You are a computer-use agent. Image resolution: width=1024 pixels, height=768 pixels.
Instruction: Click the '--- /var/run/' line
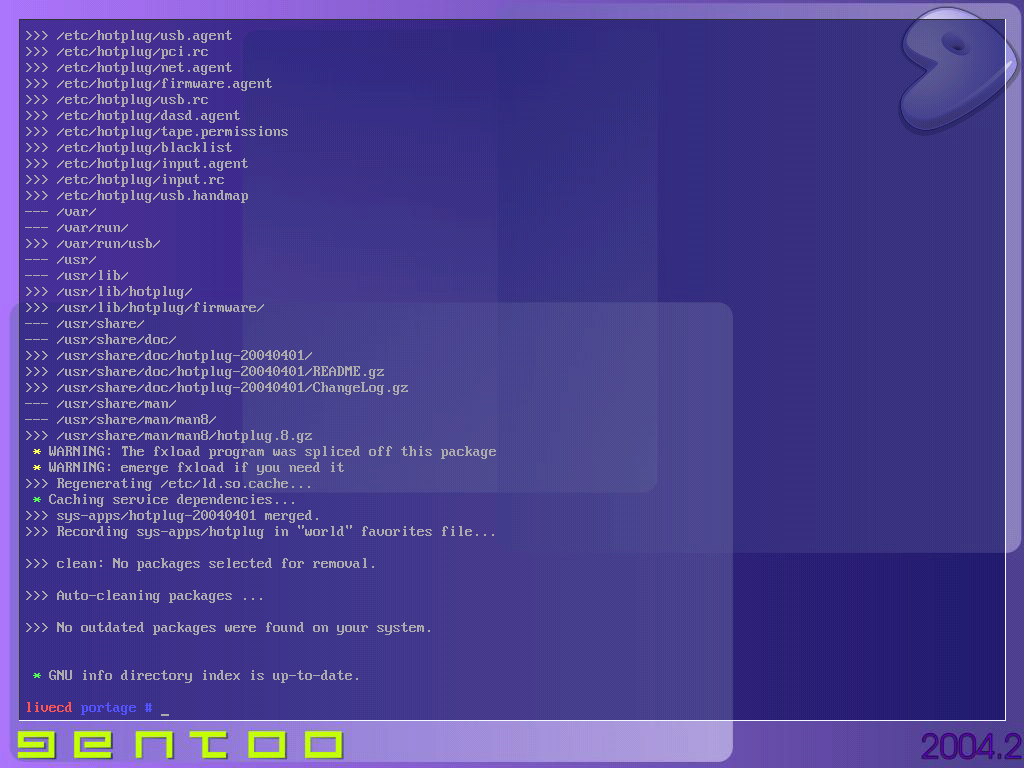click(76, 228)
